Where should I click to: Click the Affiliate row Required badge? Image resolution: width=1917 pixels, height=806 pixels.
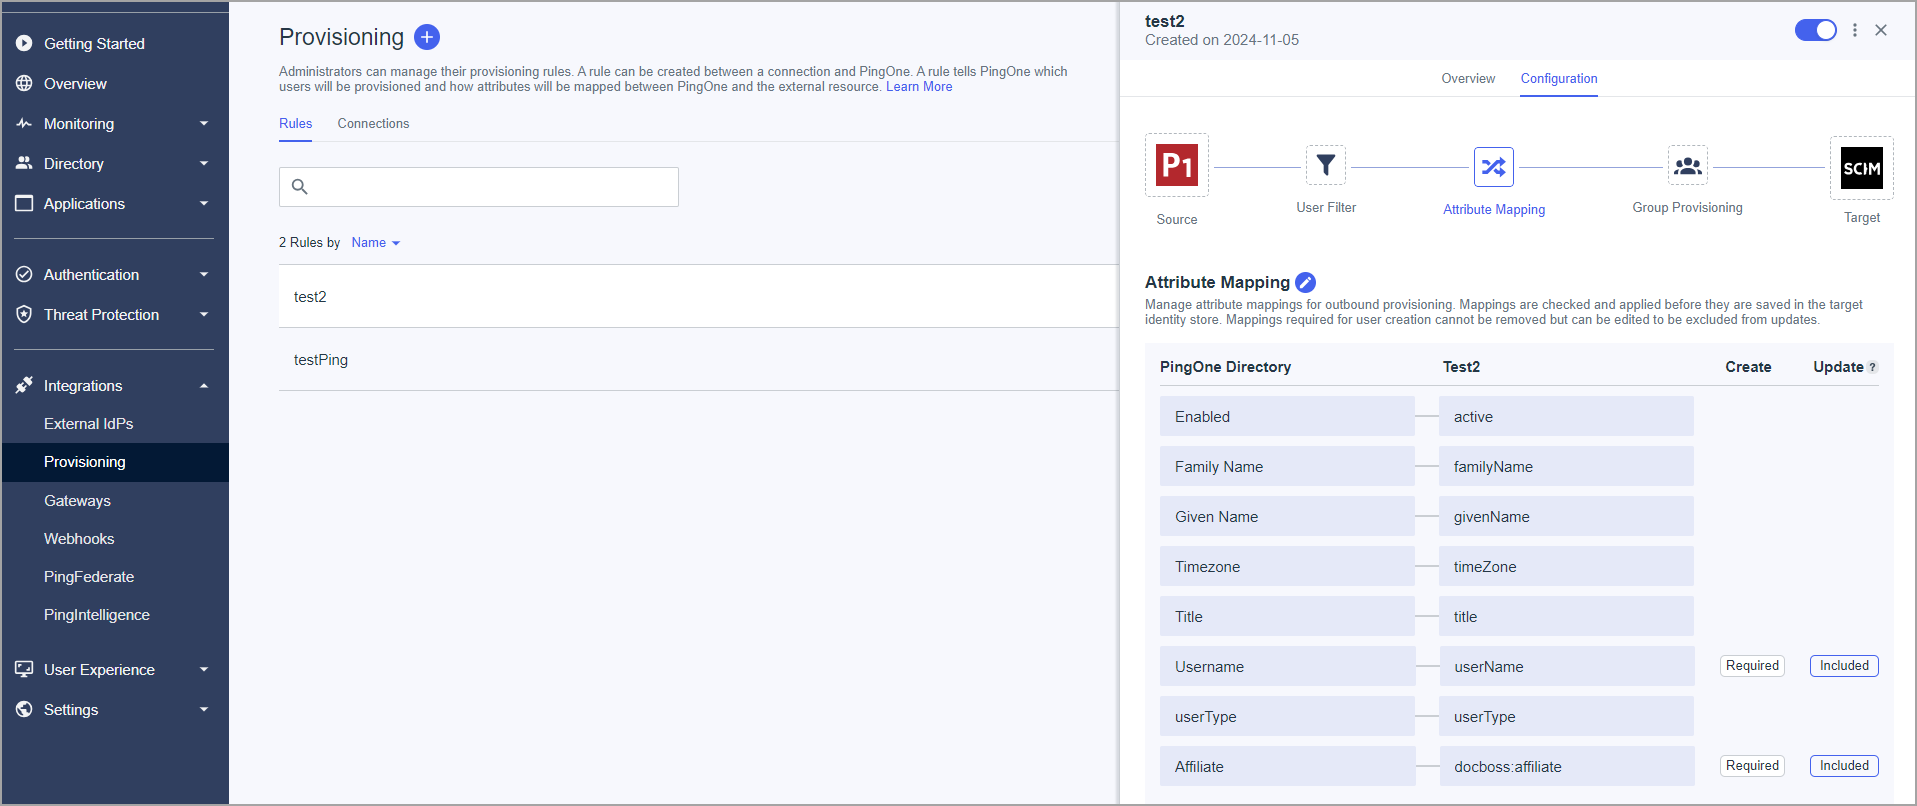[x=1752, y=766]
